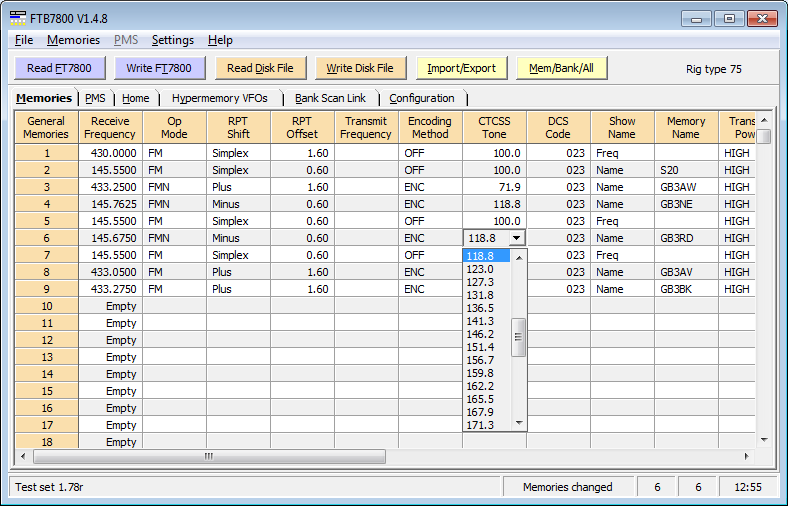The width and height of the screenshot is (788, 506).
Task: Click the Mem/Bank/All button
Action: pyautogui.click(x=561, y=68)
